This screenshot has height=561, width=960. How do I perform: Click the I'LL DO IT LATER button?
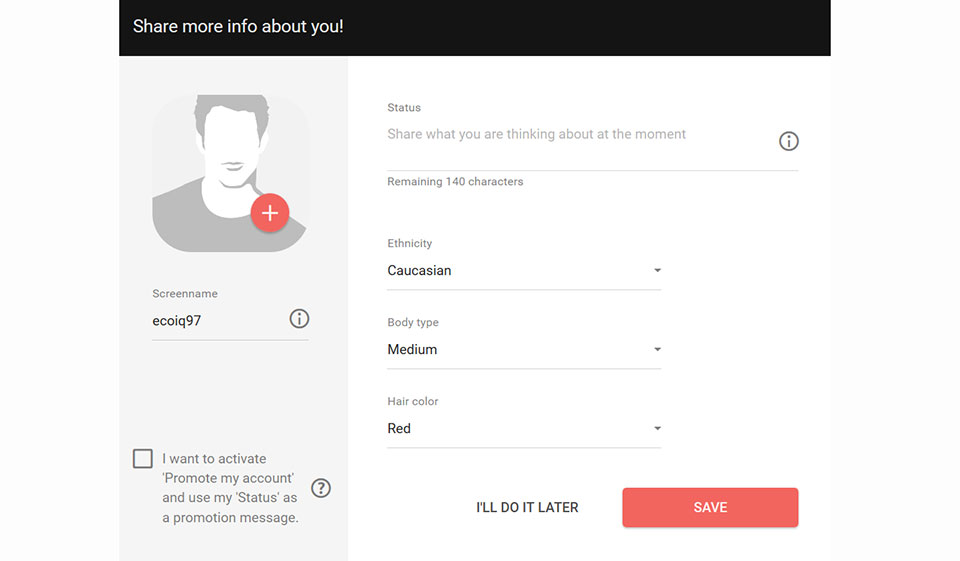tap(527, 507)
